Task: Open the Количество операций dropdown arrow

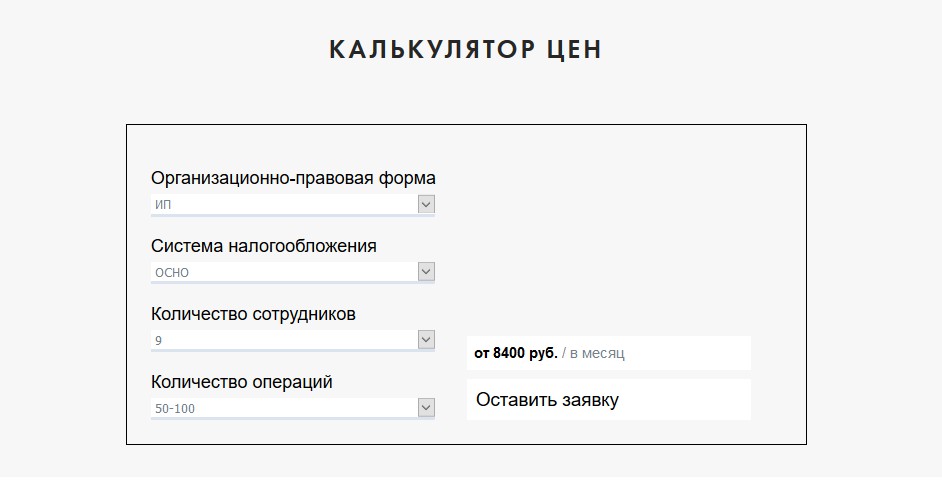Action: (x=426, y=408)
